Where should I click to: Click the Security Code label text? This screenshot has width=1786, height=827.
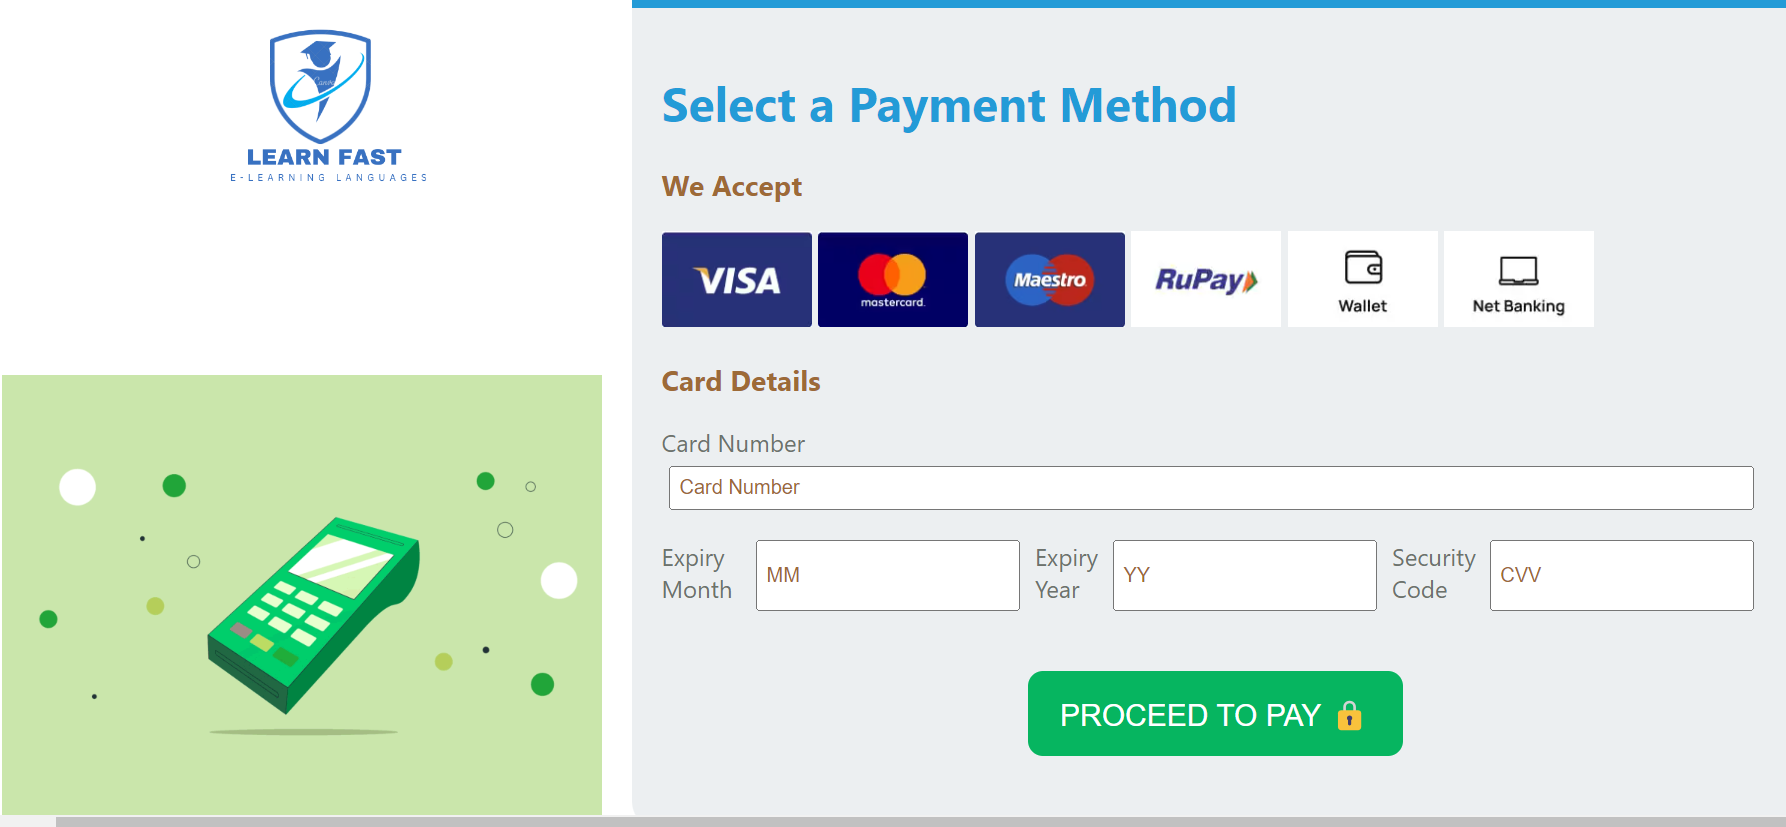[x=1433, y=574]
